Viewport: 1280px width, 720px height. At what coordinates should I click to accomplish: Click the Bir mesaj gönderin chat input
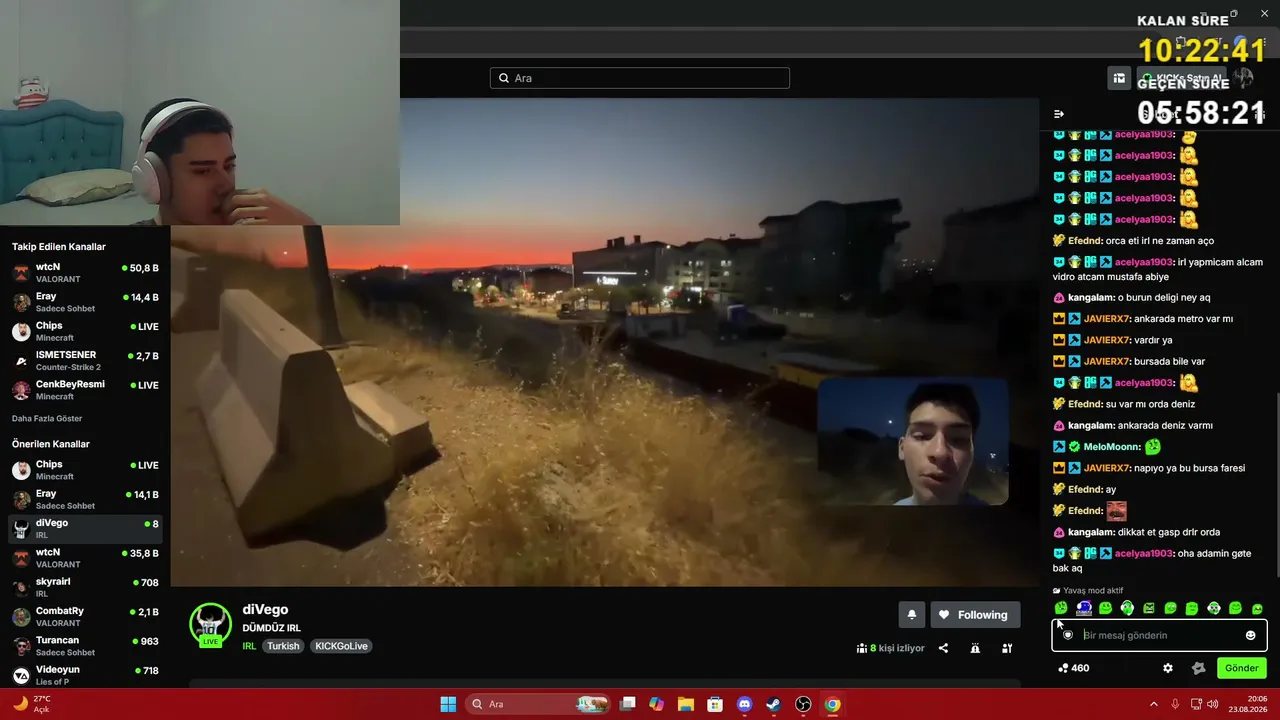[1159, 635]
